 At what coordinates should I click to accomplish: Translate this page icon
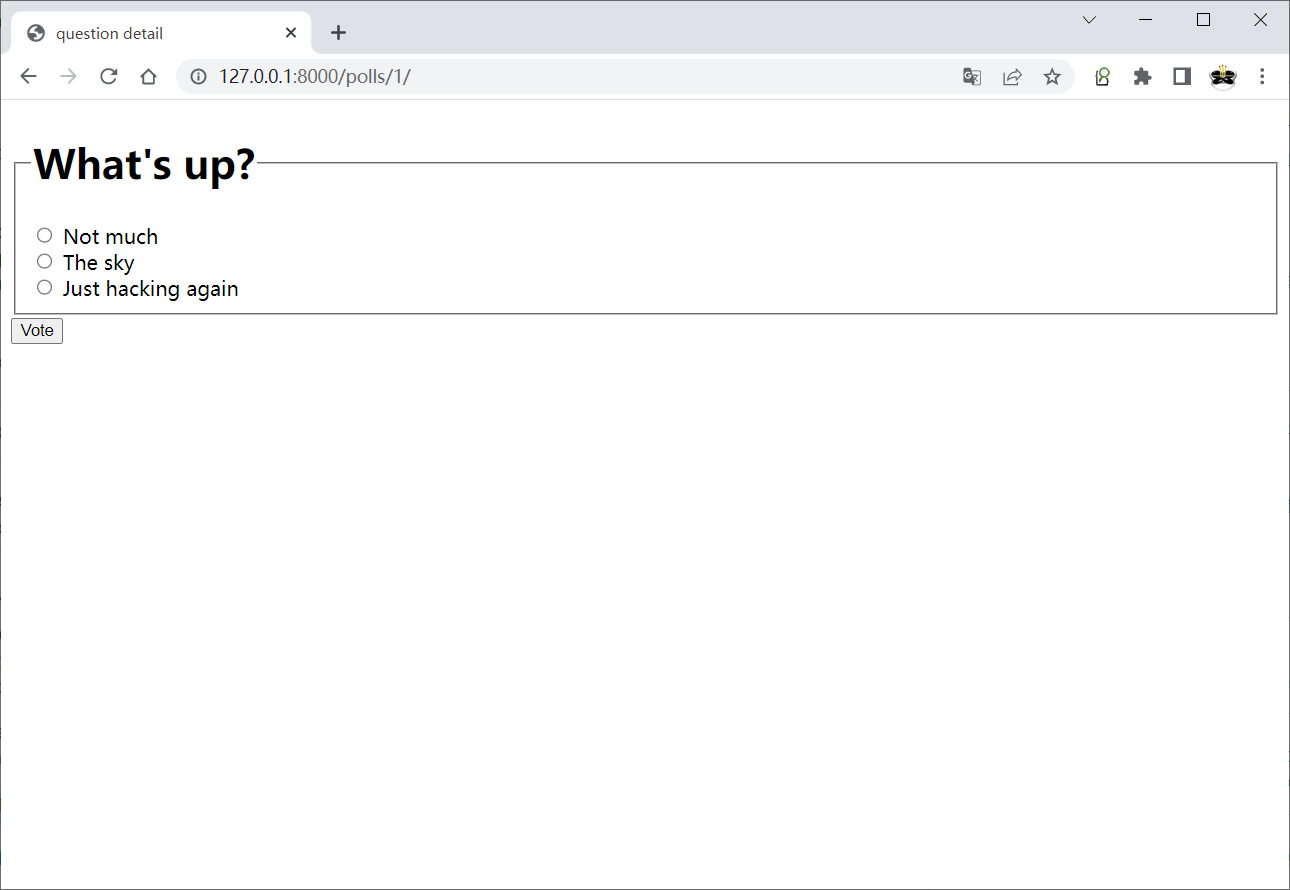(x=972, y=77)
